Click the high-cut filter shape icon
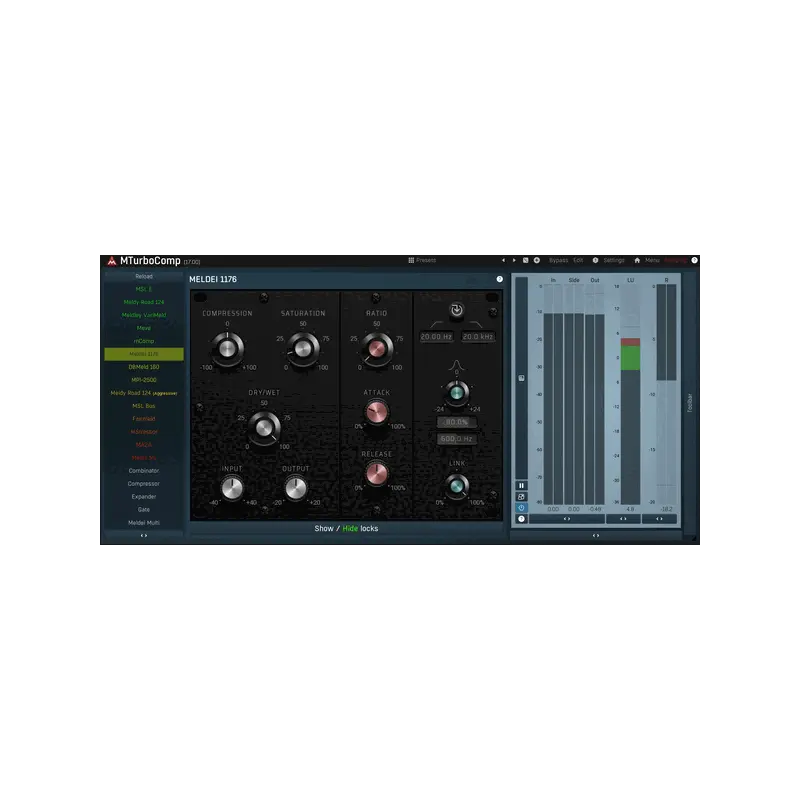The width and height of the screenshot is (800, 800). pos(476,324)
